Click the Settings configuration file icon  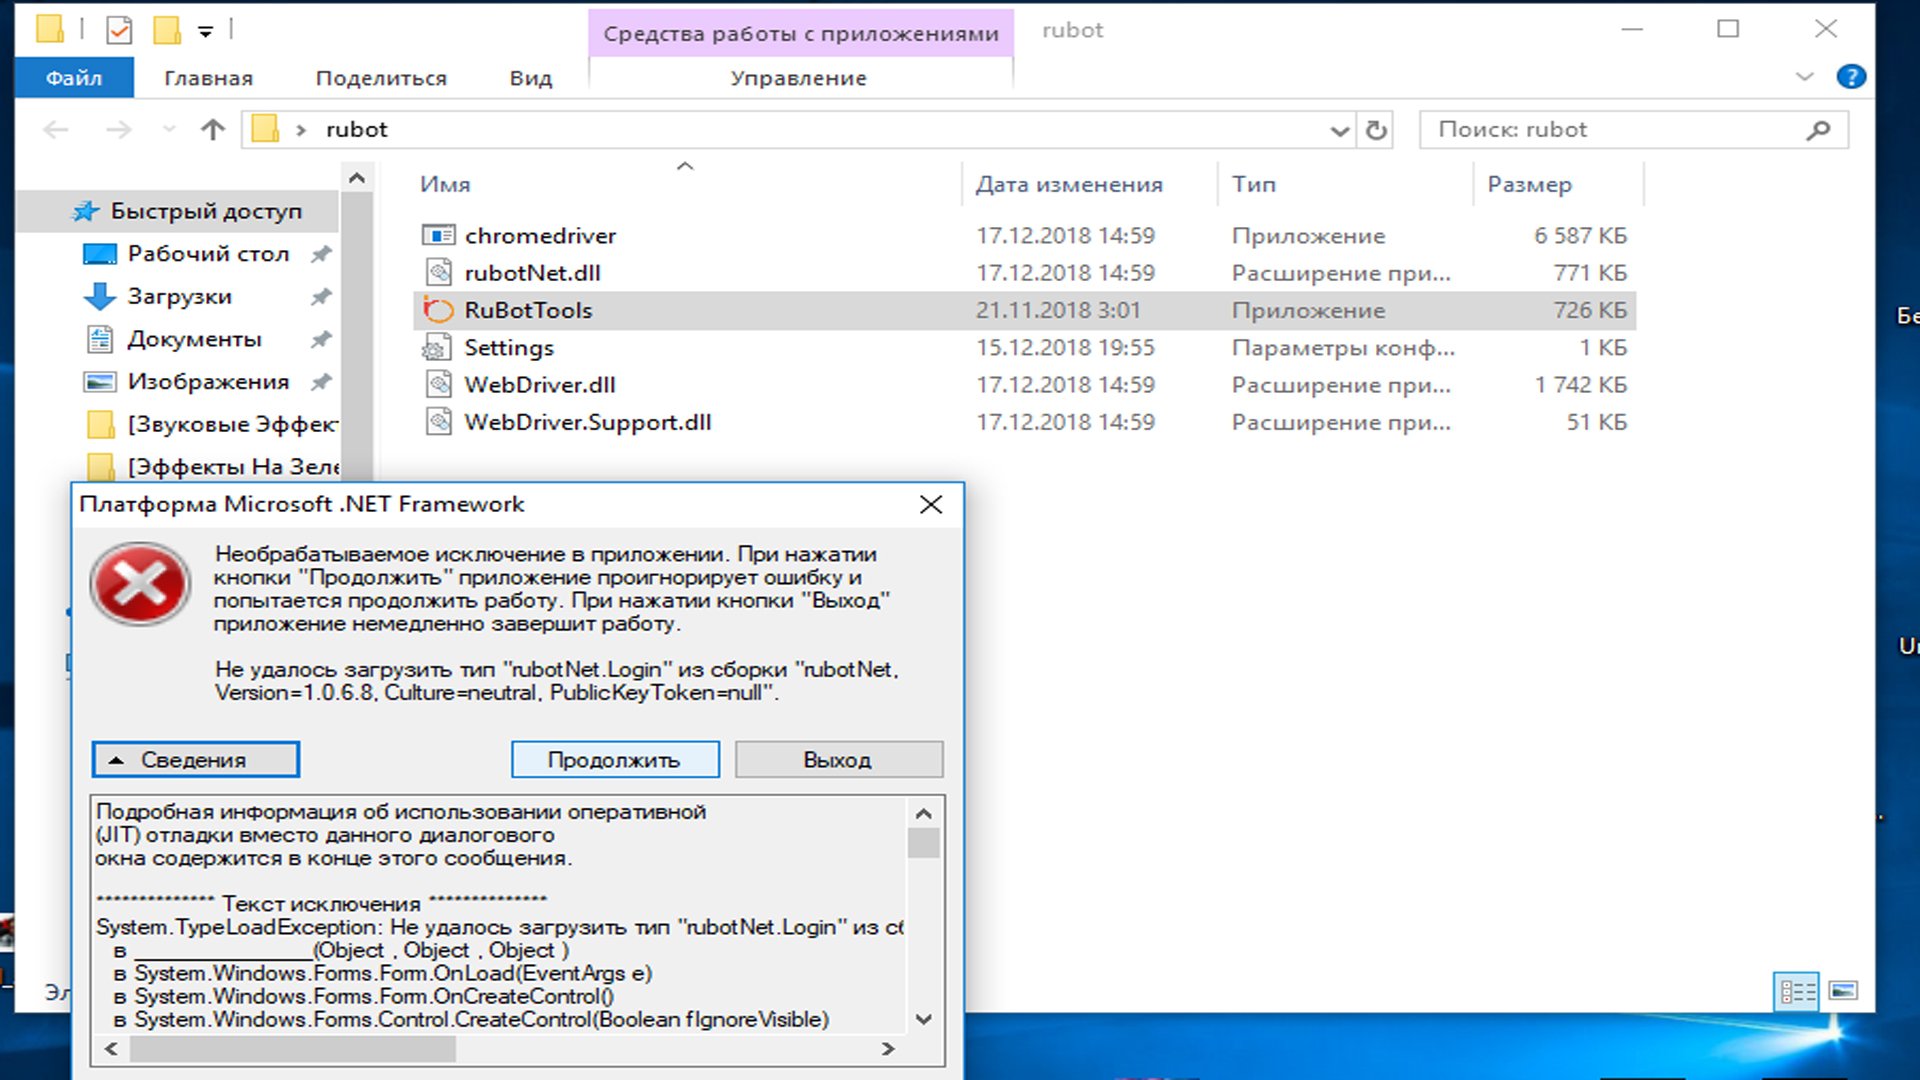click(438, 348)
